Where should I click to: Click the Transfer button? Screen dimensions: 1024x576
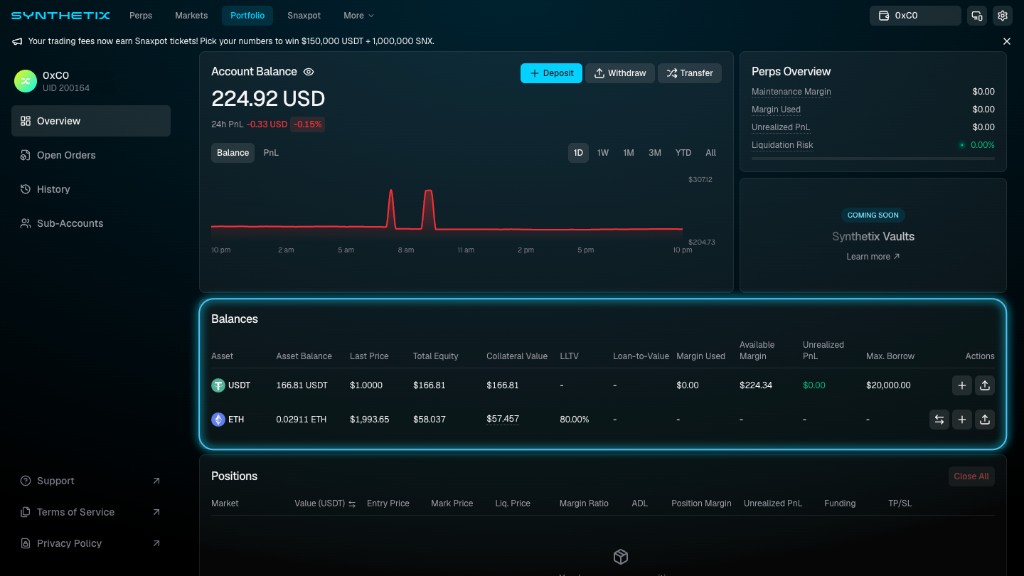(690, 73)
